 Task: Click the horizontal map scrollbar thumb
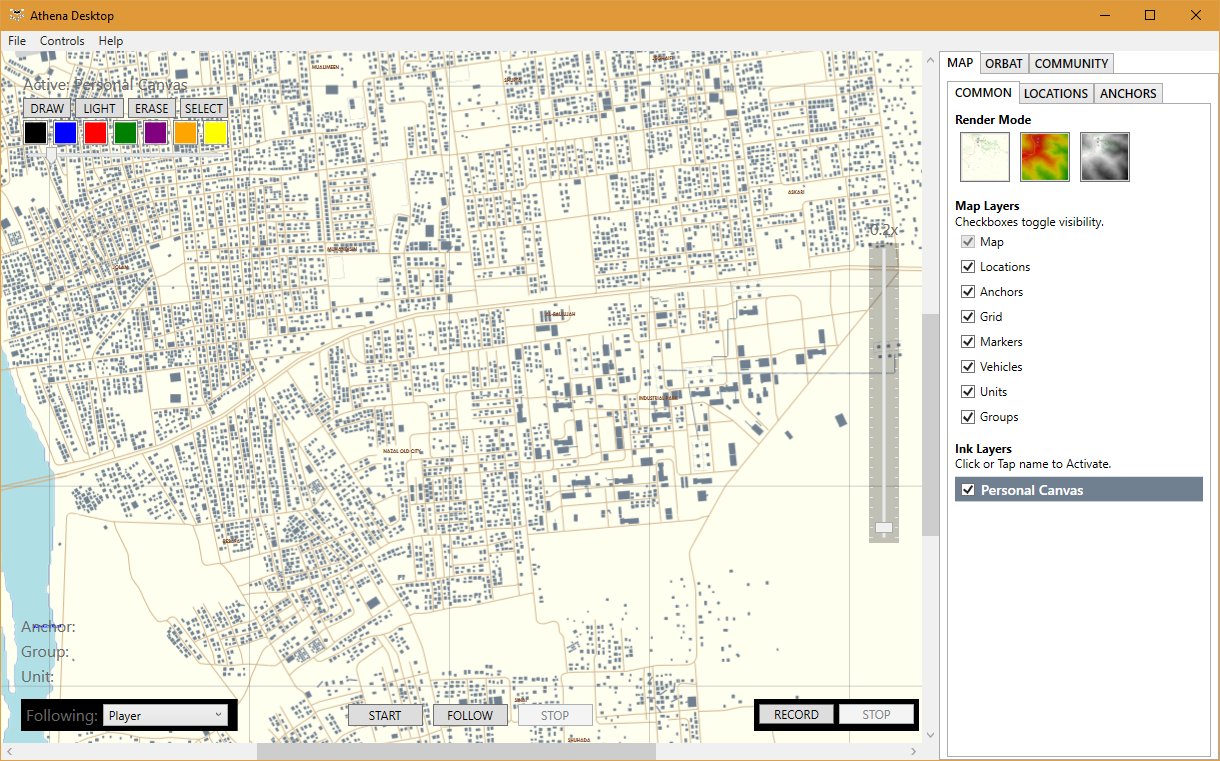point(456,751)
